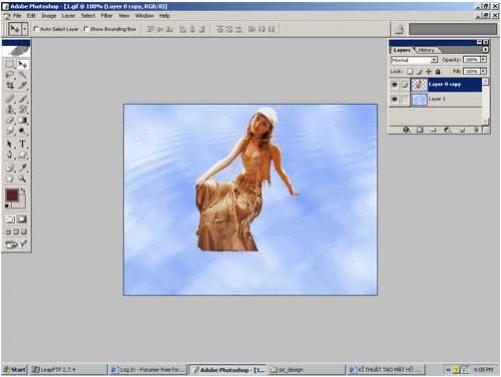Select the Eraser tool
The height and width of the screenshot is (377, 501).
(x=10, y=120)
